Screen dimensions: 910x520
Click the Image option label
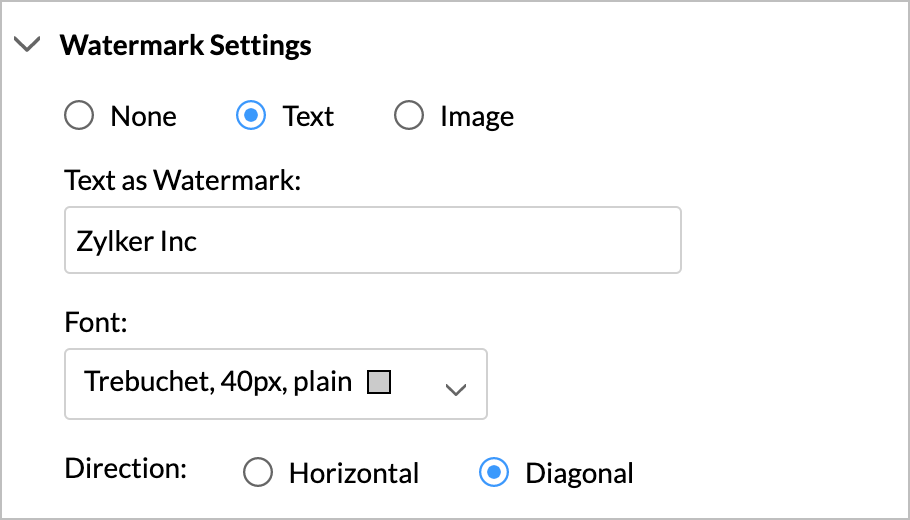click(x=476, y=117)
